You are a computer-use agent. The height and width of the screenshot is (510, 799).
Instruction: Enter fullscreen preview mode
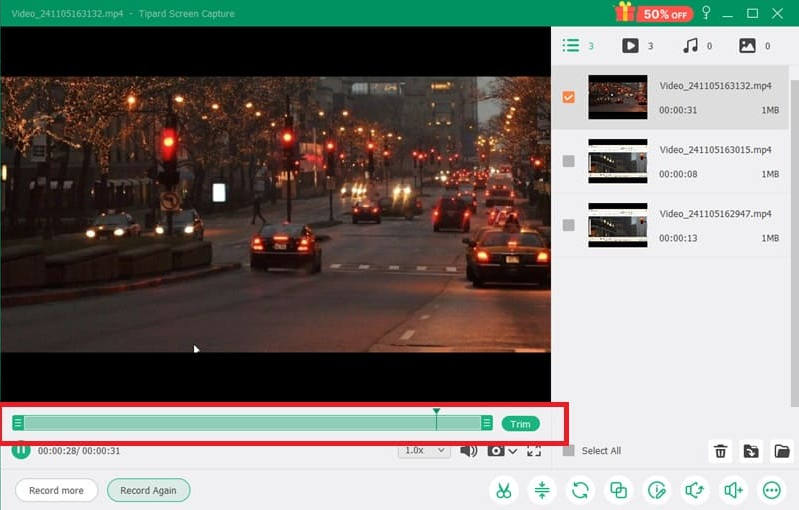pos(534,451)
